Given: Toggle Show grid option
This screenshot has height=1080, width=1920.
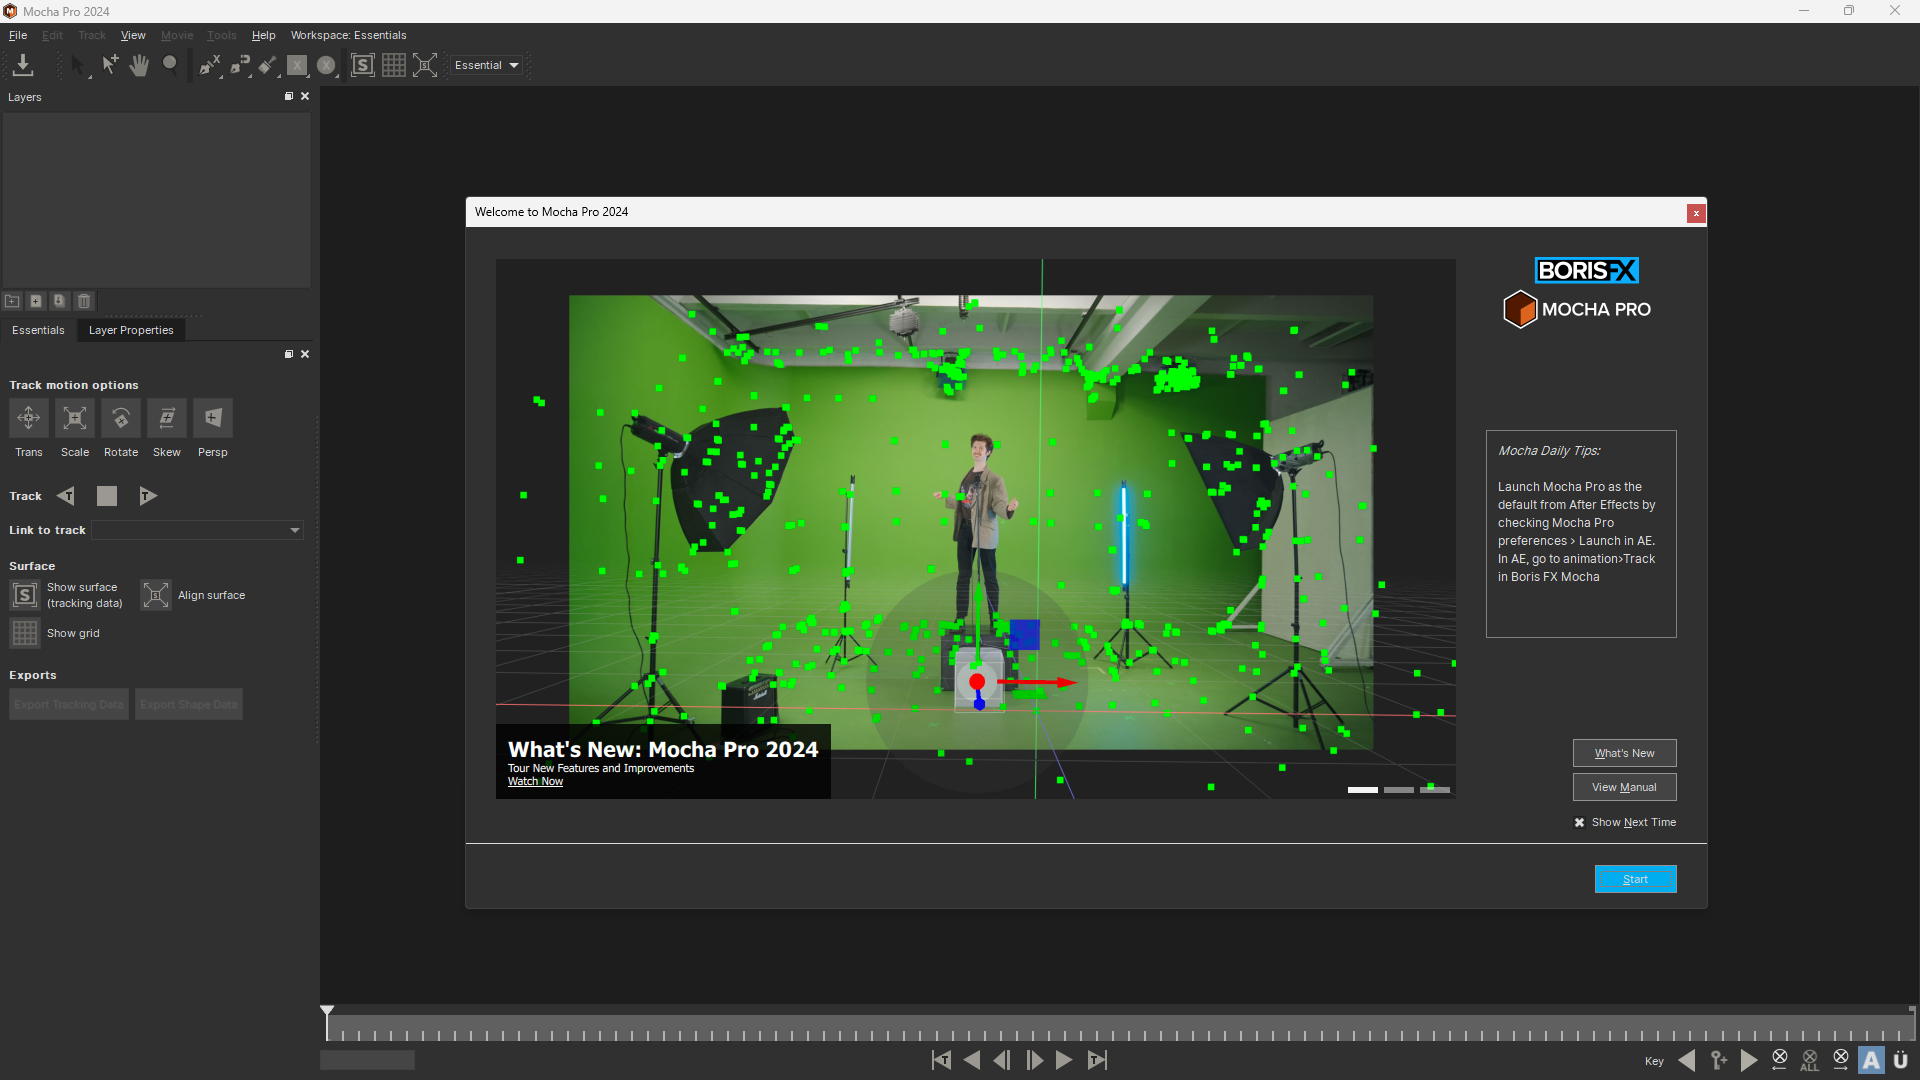Looking at the screenshot, I should [x=25, y=633].
